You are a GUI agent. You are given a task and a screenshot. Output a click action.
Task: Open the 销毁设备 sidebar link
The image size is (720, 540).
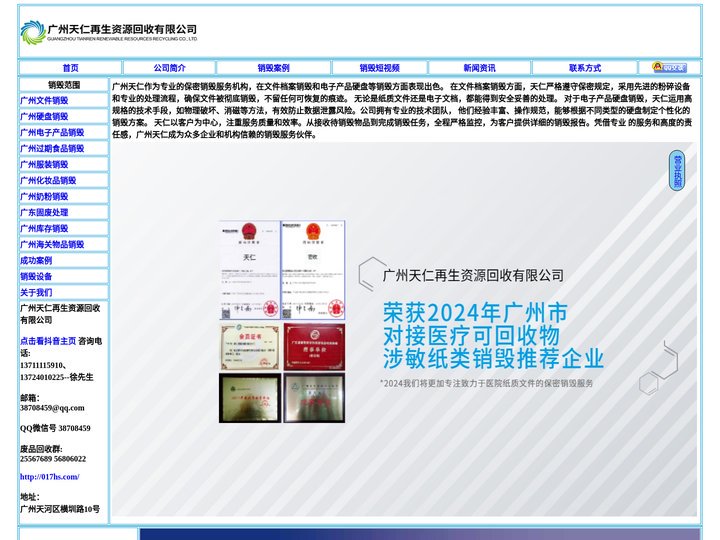[x=36, y=276]
